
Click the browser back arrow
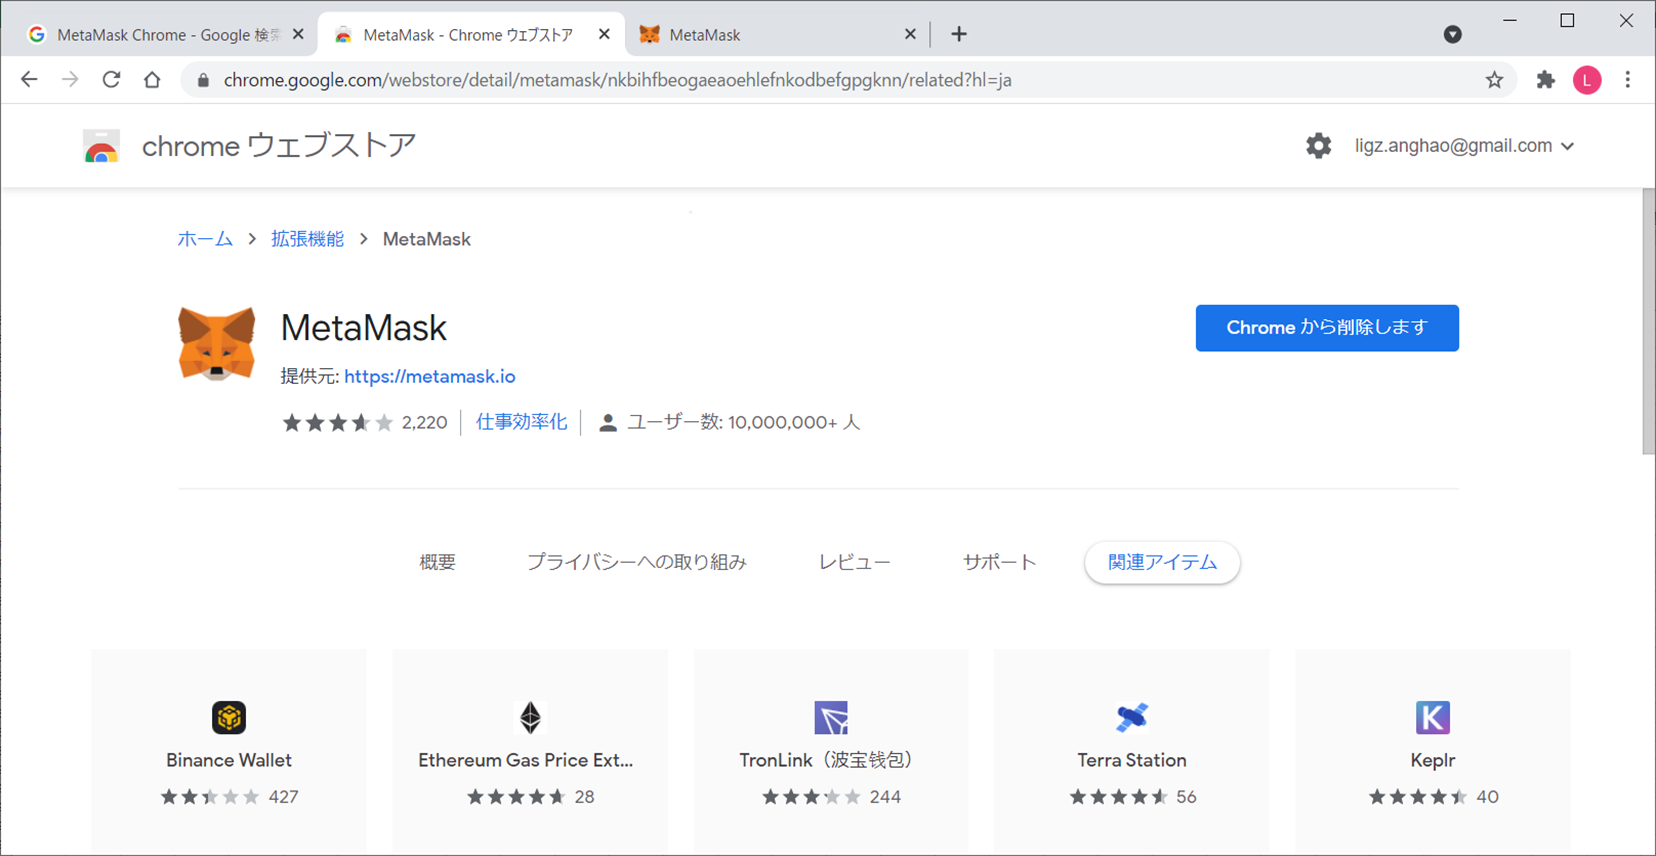[x=29, y=80]
